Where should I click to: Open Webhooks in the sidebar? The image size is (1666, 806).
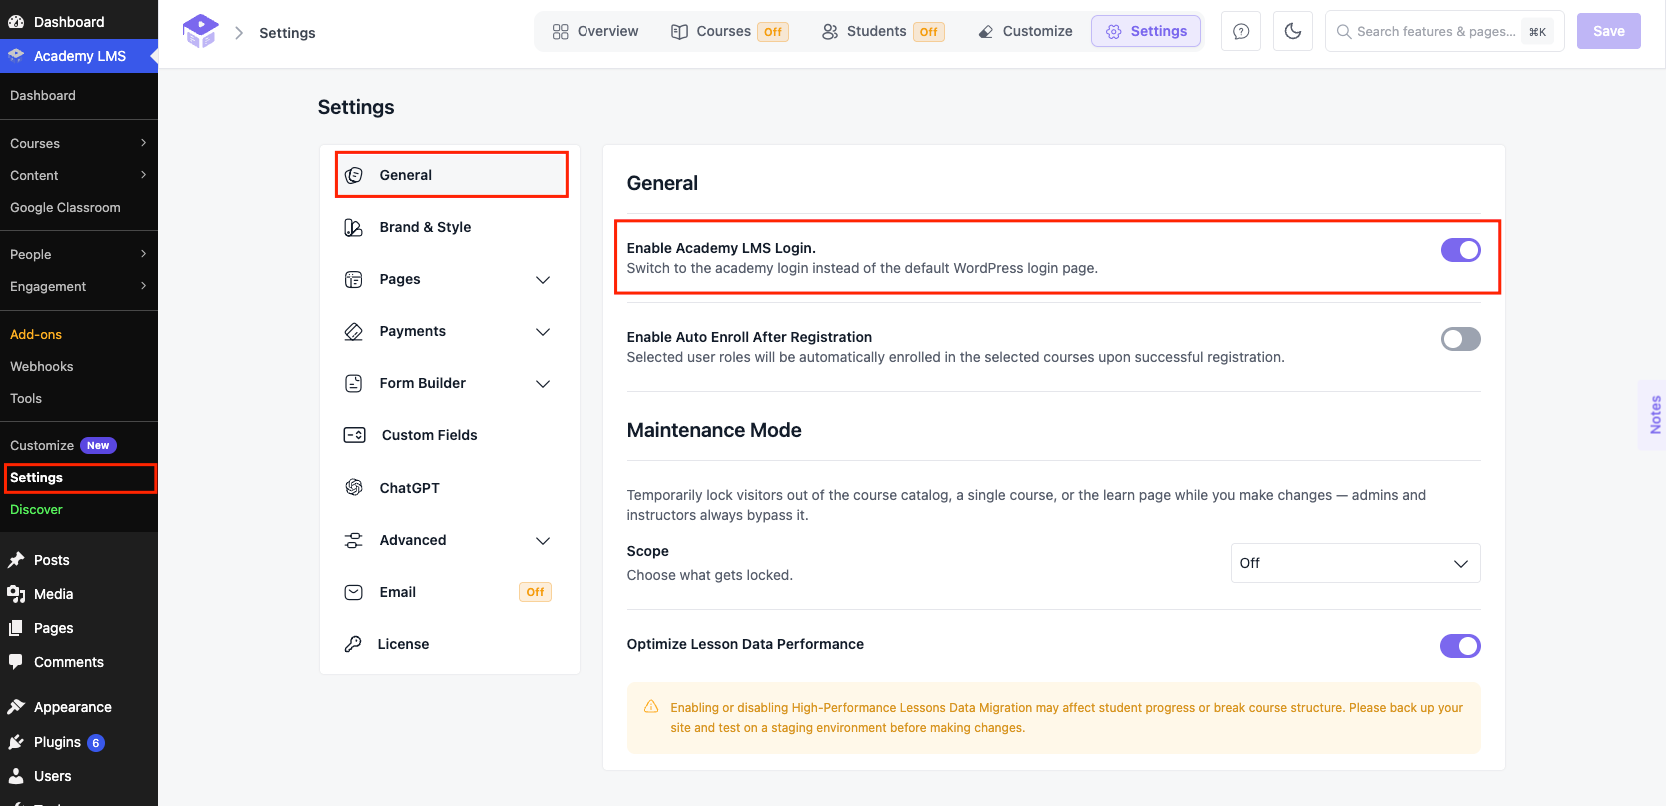click(42, 366)
